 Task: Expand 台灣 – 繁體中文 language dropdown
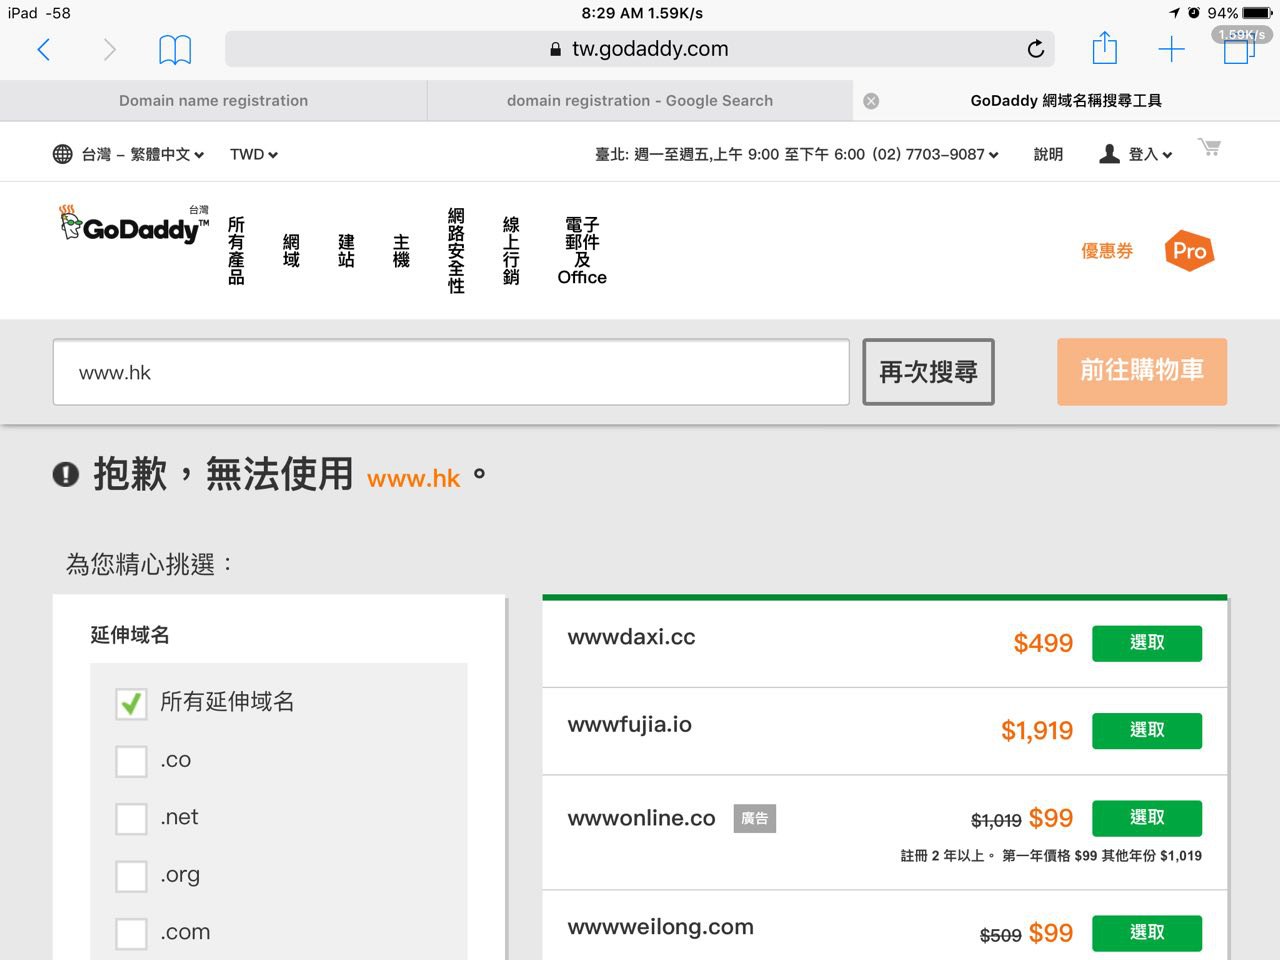(x=142, y=154)
